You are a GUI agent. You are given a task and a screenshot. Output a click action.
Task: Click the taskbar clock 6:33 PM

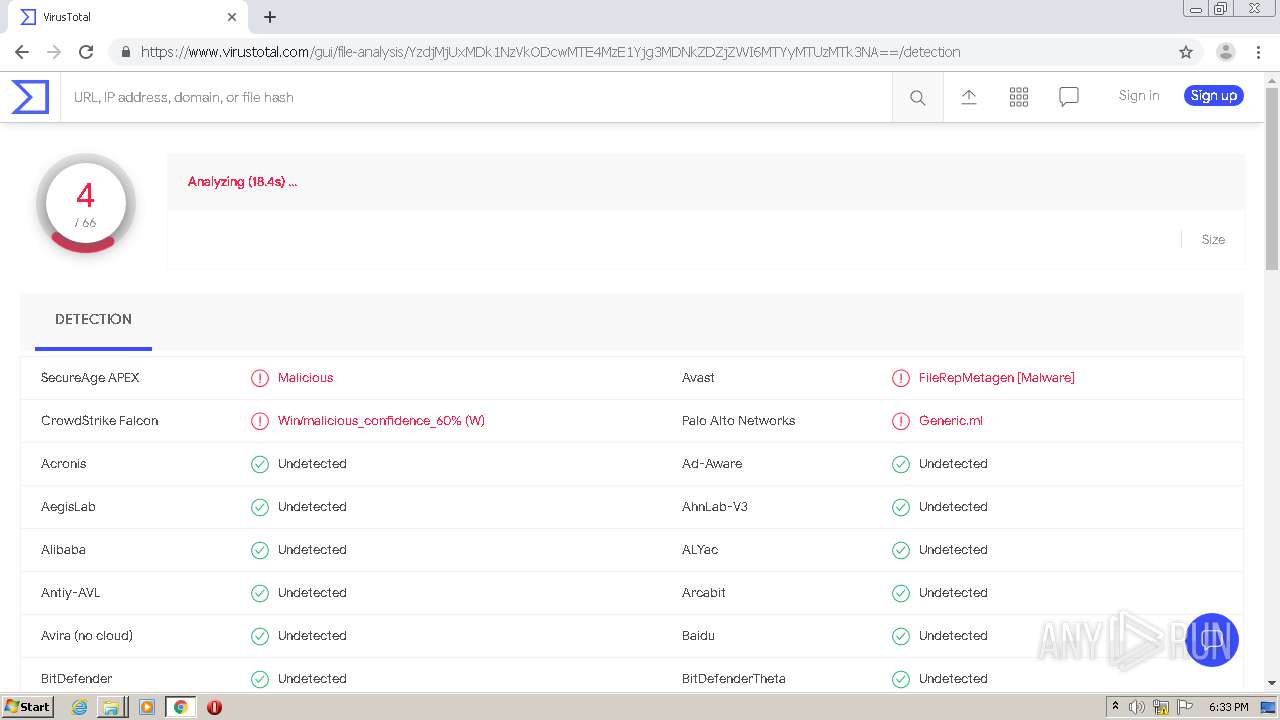tap(1228, 707)
